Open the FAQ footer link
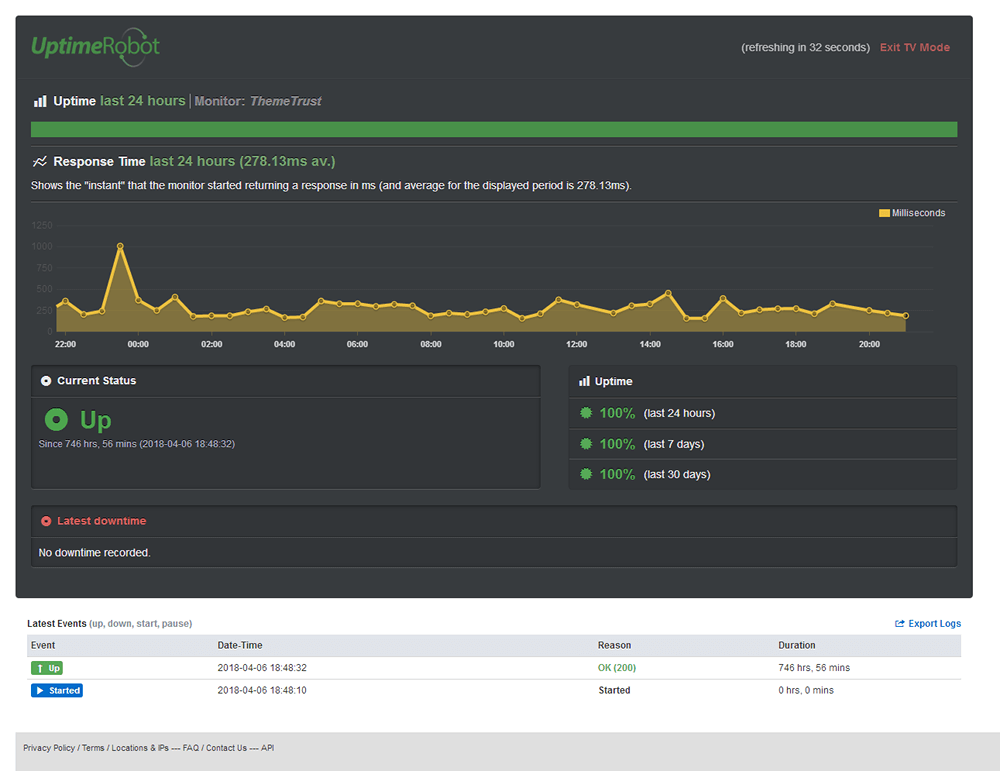 point(191,748)
